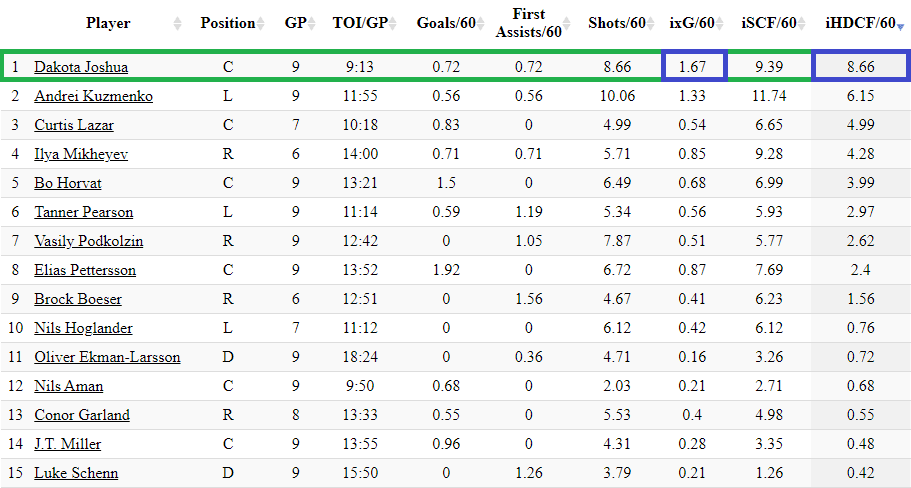Click Brock Boeser's First Assists/60 cell
The image size is (911, 488).
[528, 299]
